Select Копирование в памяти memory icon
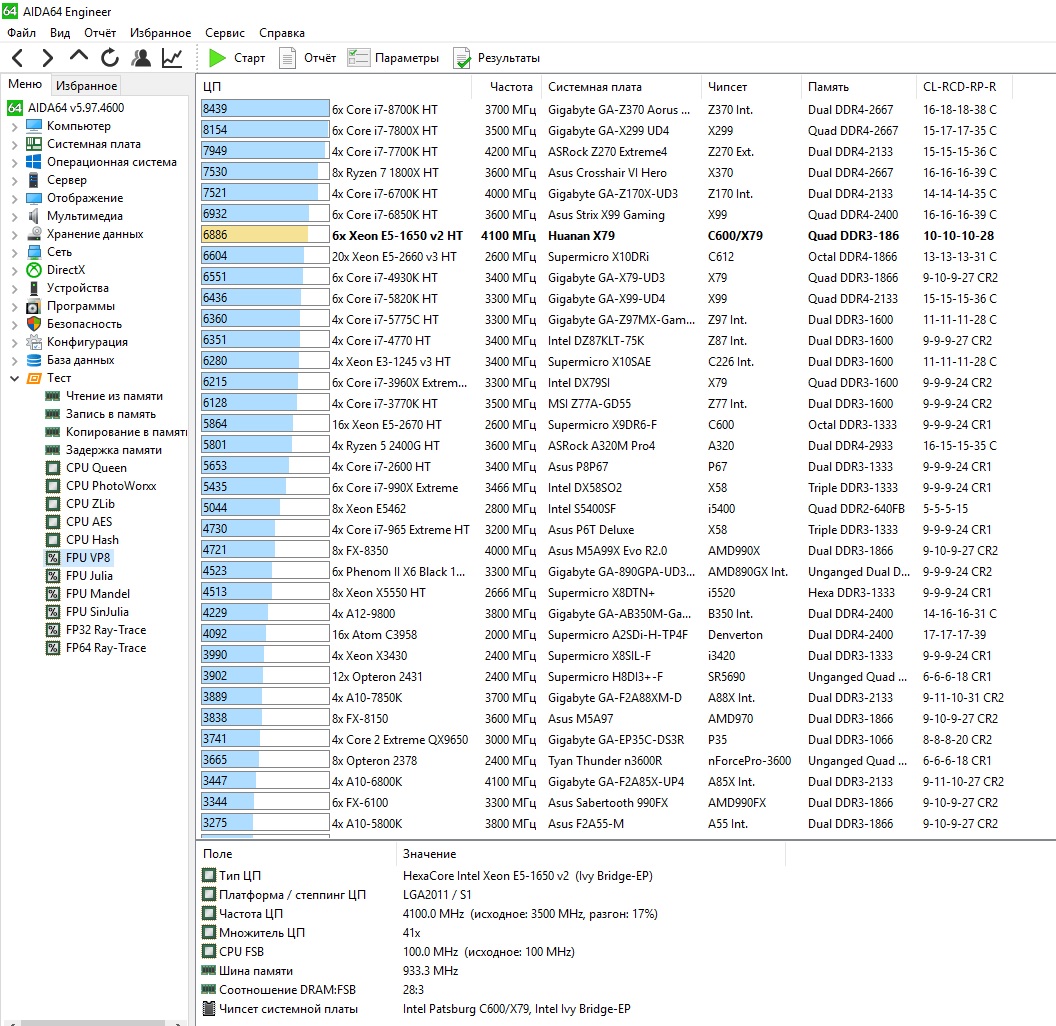Viewport: 1056px width, 1026px height. 53,432
